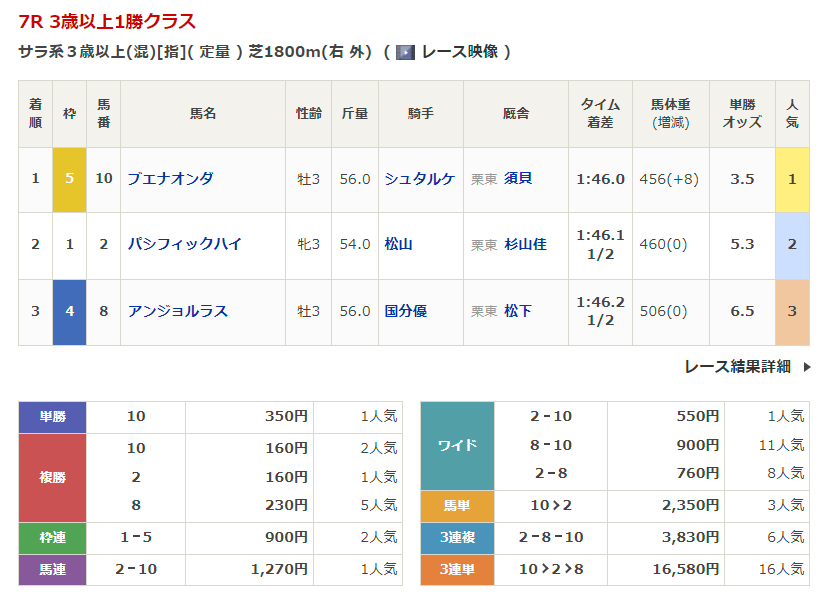824x595 pixels.
Task: Select jockey シュタルケ
Action: pyautogui.click(x=419, y=179)
